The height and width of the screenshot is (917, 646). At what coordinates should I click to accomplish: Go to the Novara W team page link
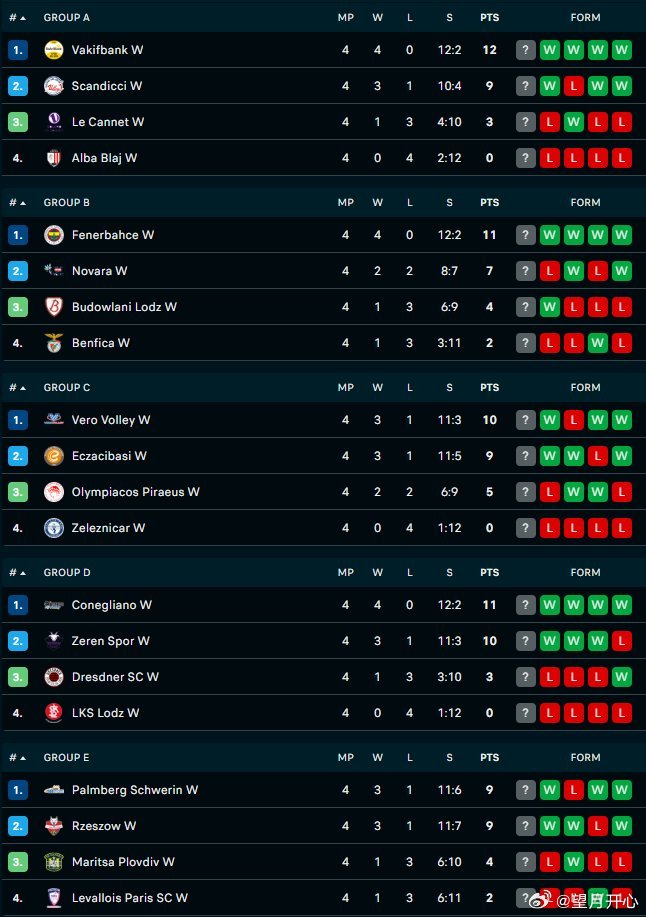pyautogui.click(x=100, y=271)
